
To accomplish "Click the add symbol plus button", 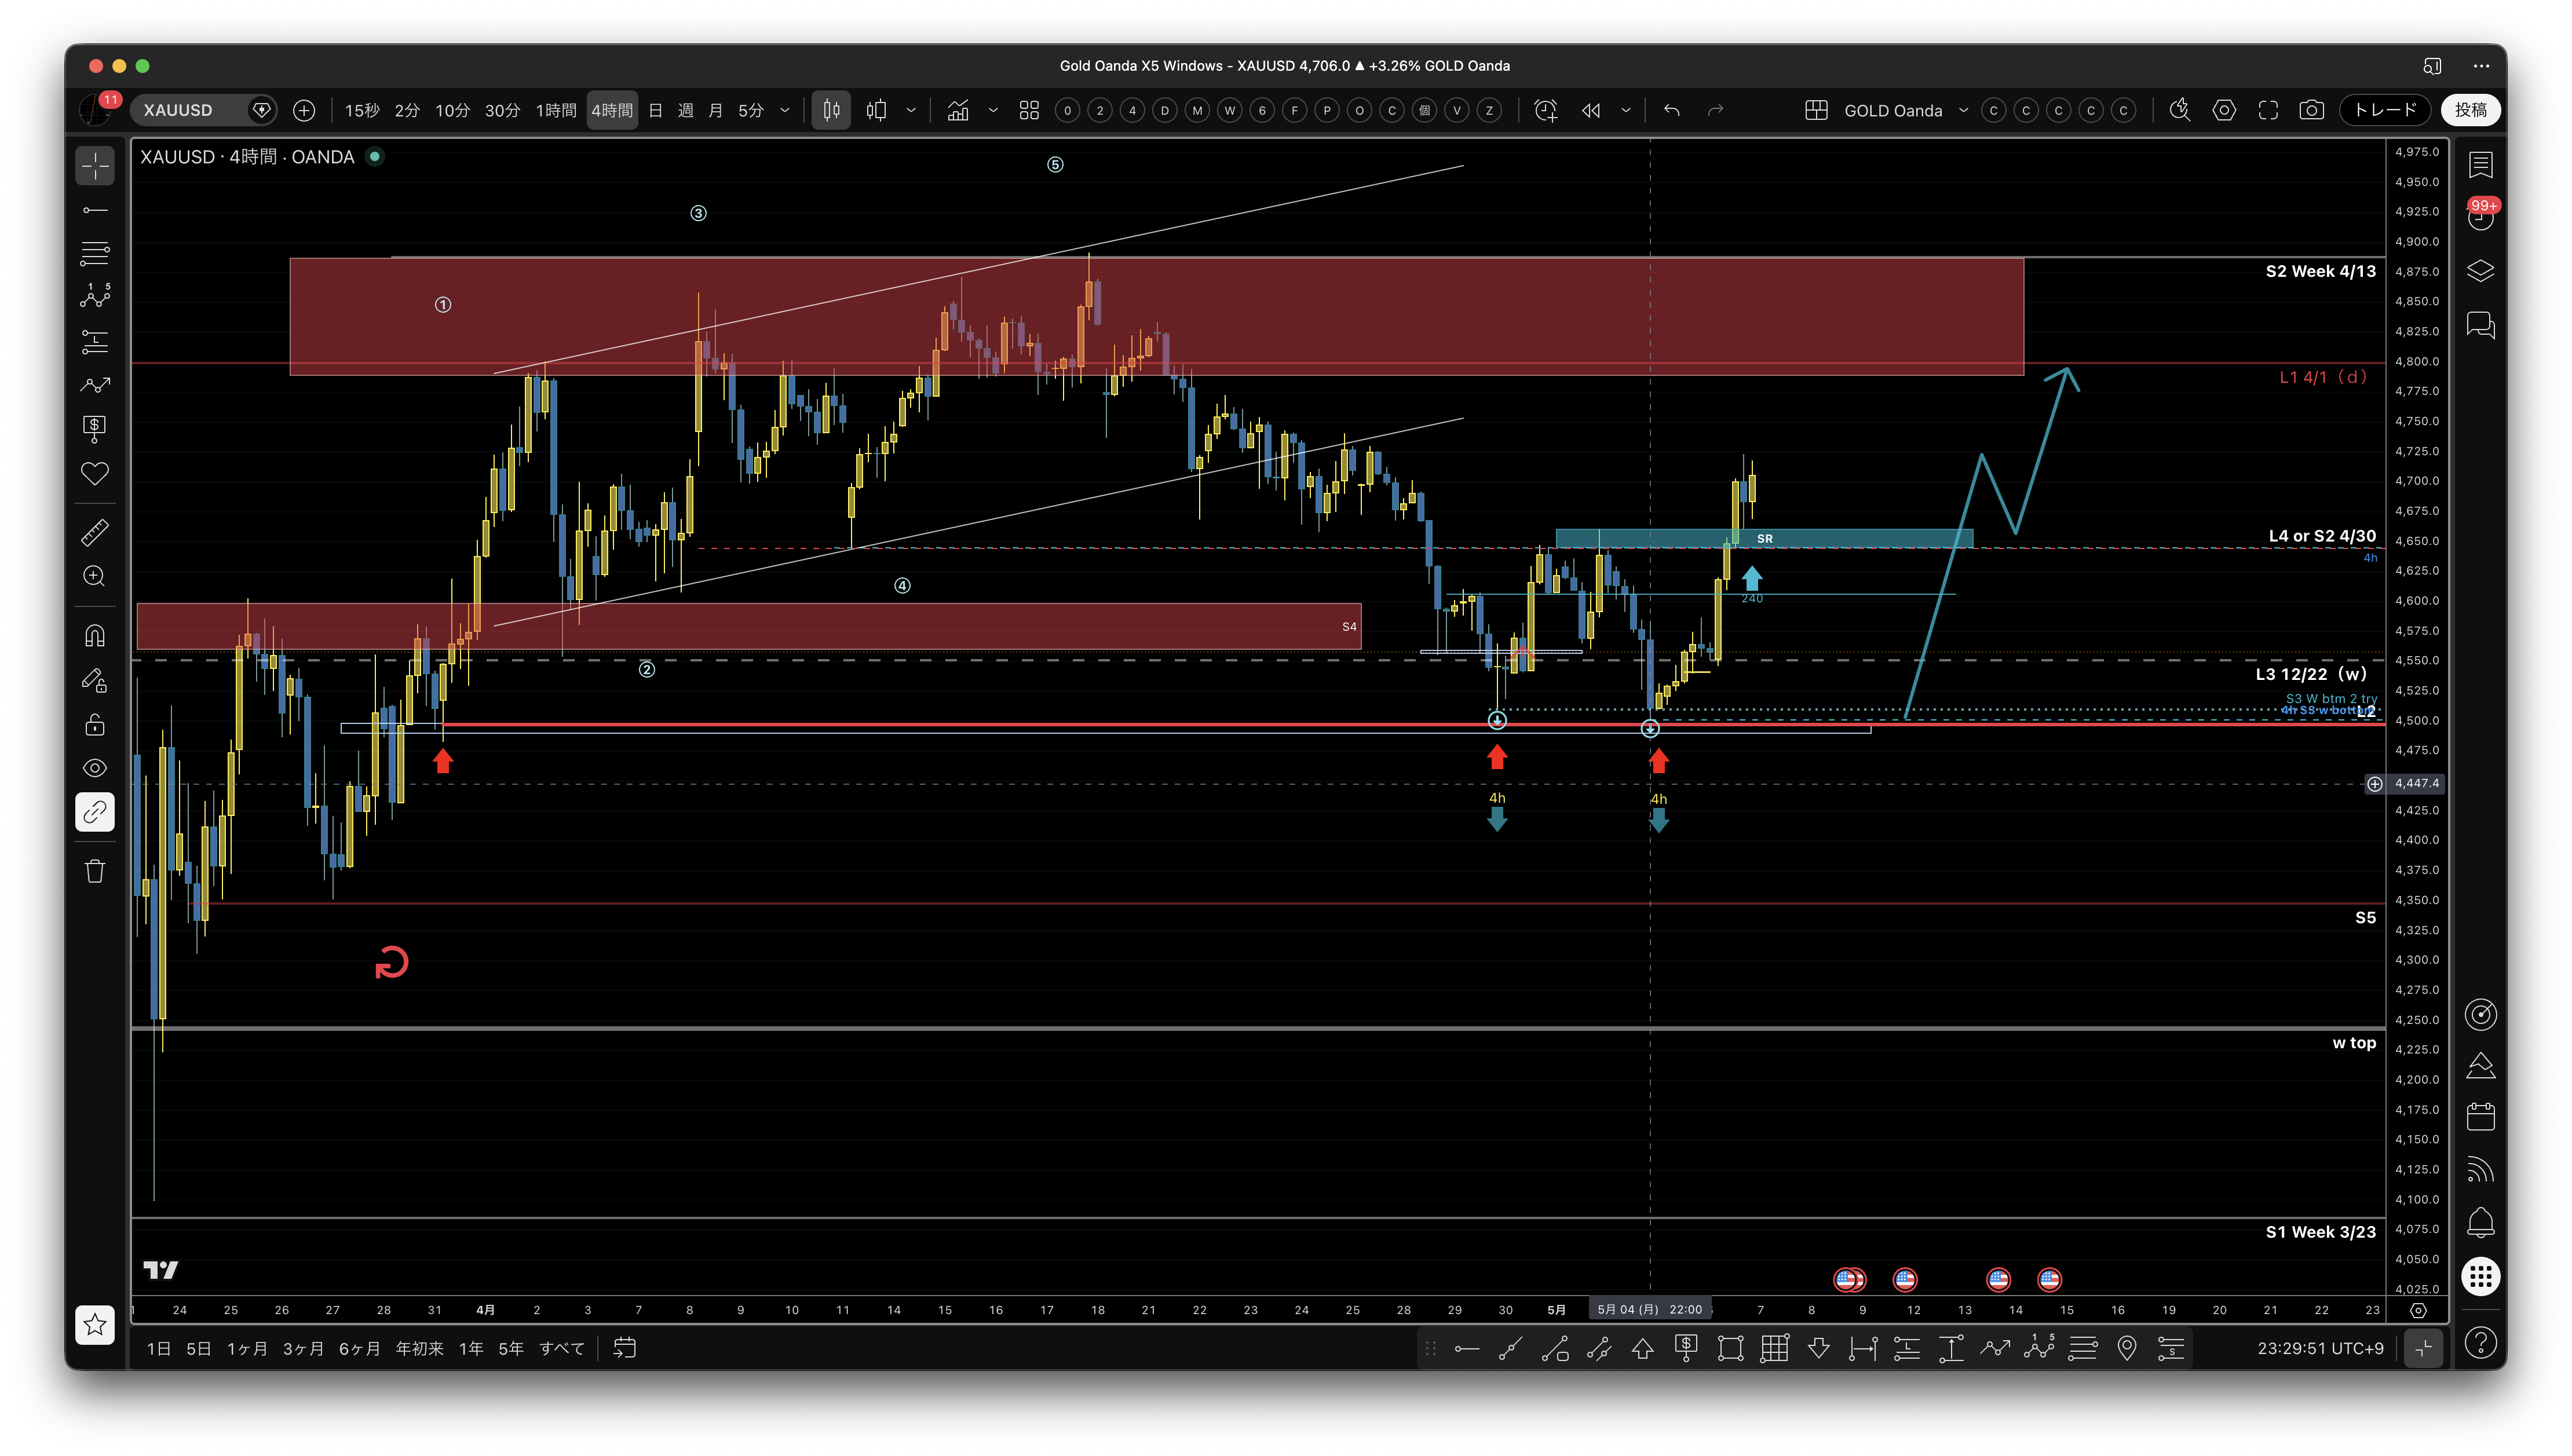I will (x=304, y=110).
